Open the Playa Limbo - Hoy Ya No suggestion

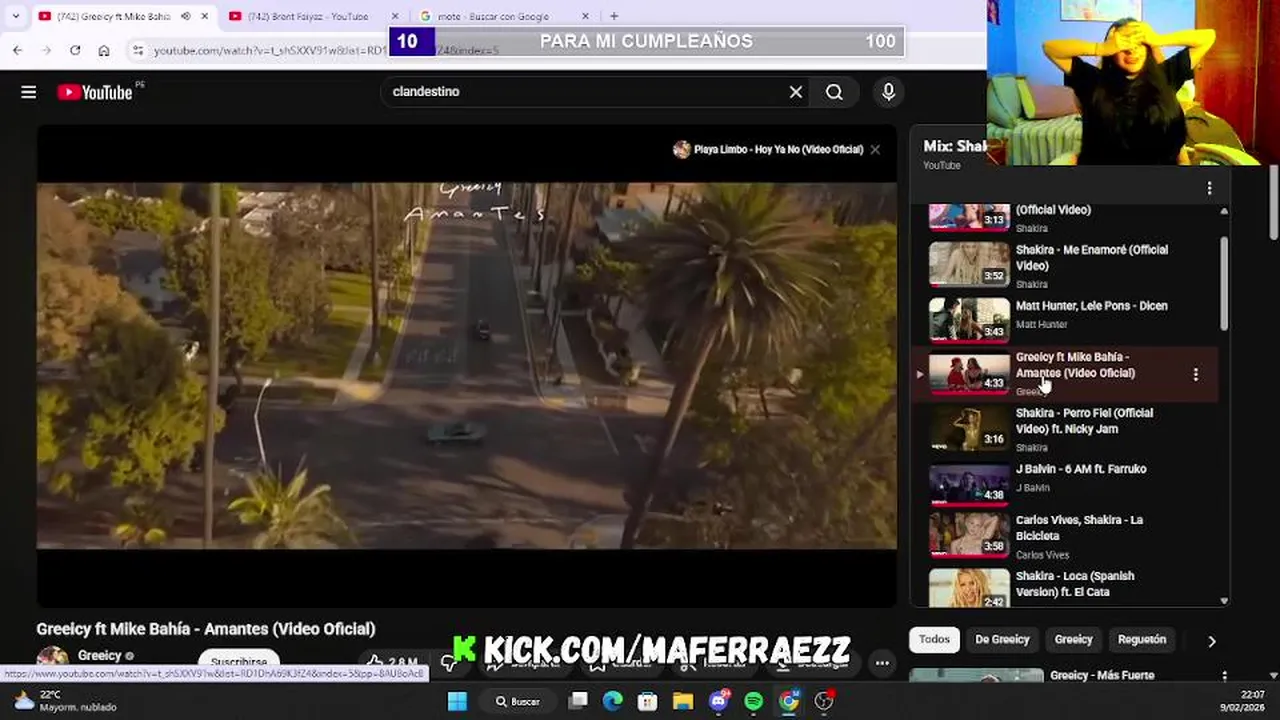tap(768, 149)
